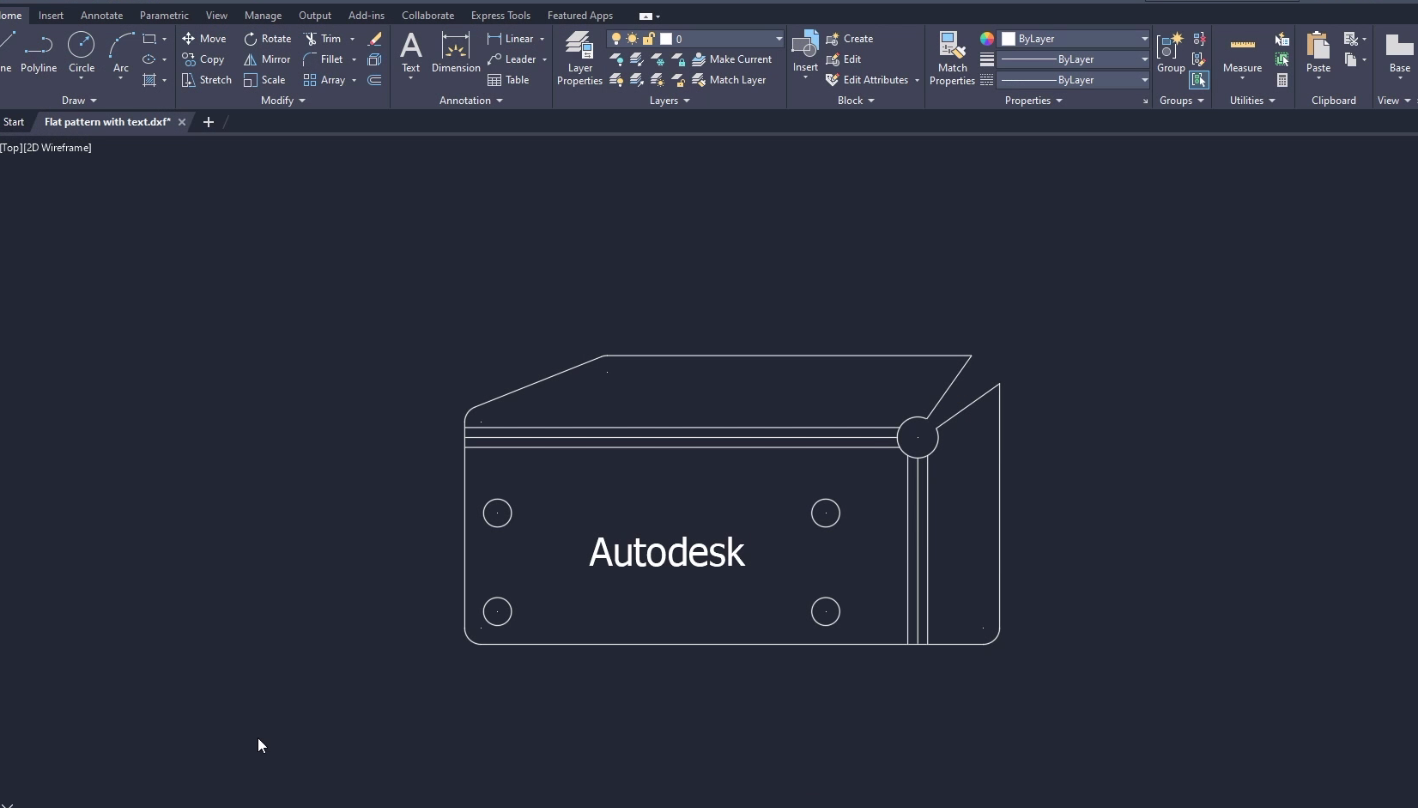Image resolution: width=1418 pixels, height=808 pixels.
Task: Open Layer Properties manager
Action: pyautogui.click(x=580, y=58)
